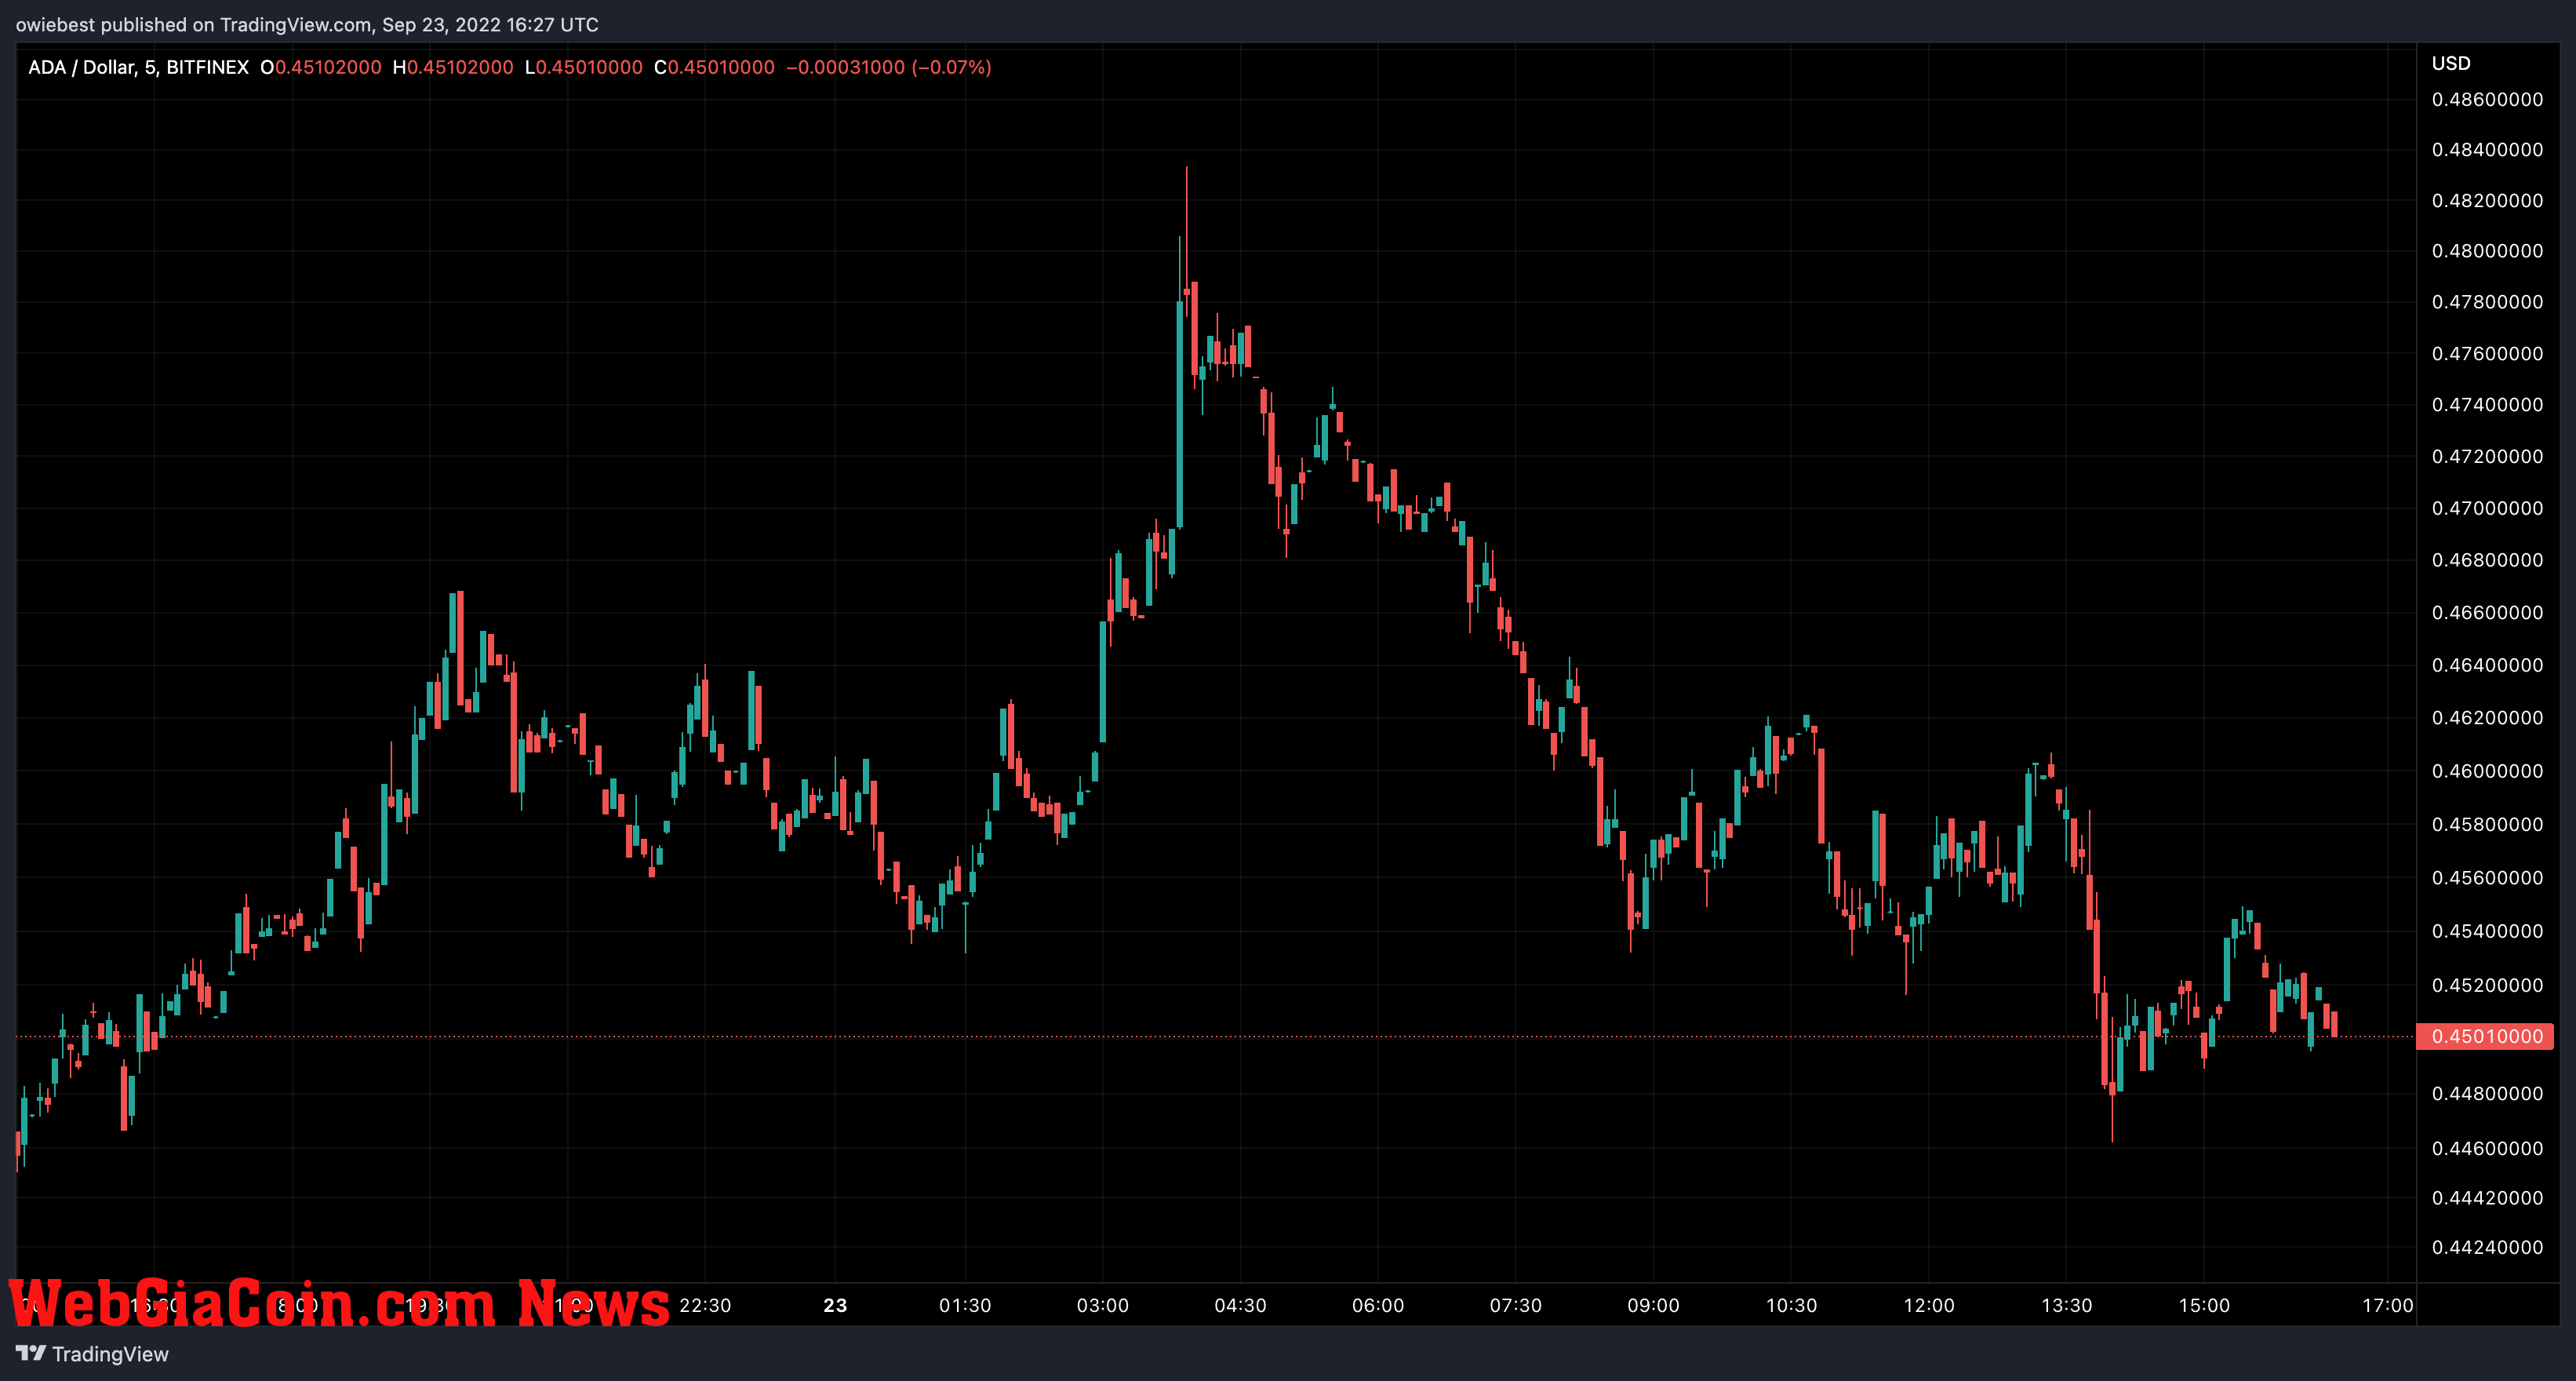Click the owiebest published on TradingView.com header
The image size is (2576, 1381).
[307, 24]
